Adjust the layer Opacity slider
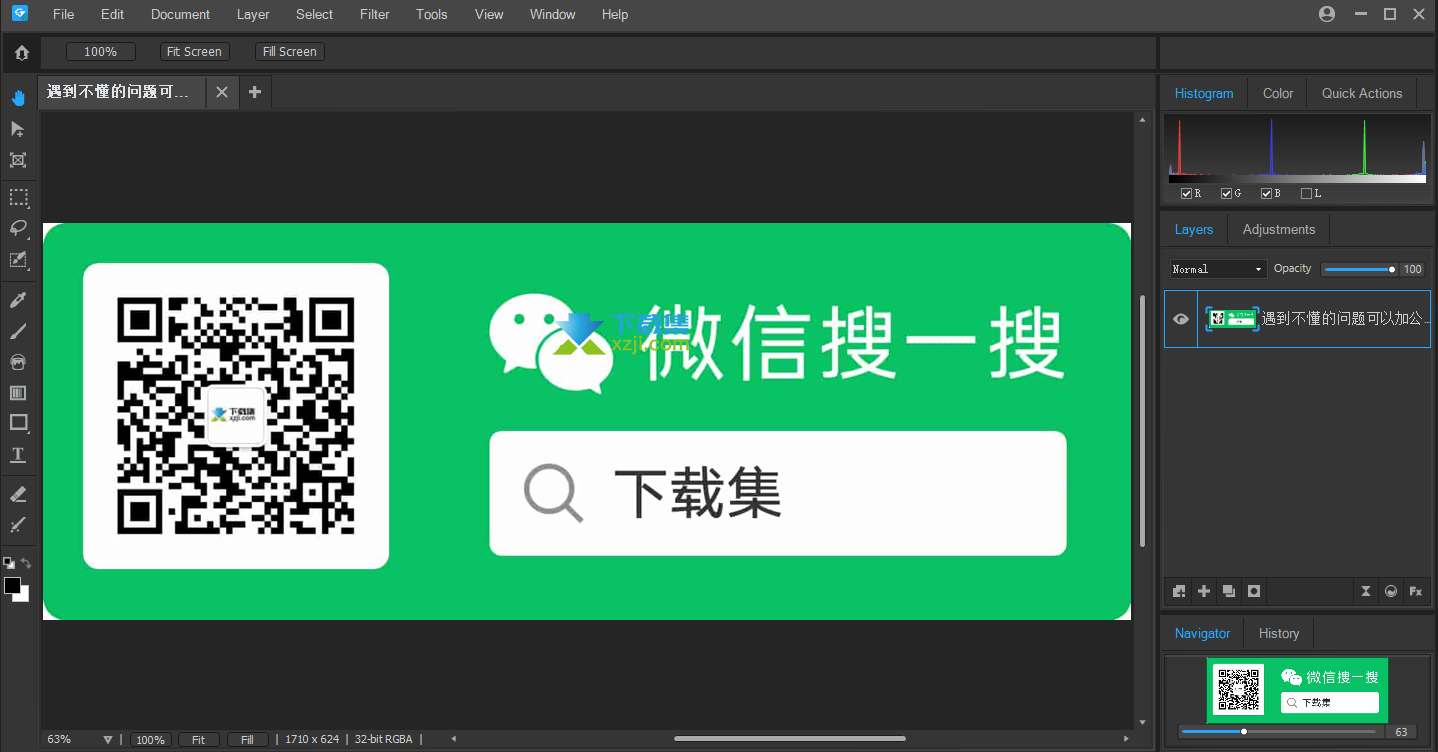This screenshot has width=1438, height=752. pos(1358,269)
